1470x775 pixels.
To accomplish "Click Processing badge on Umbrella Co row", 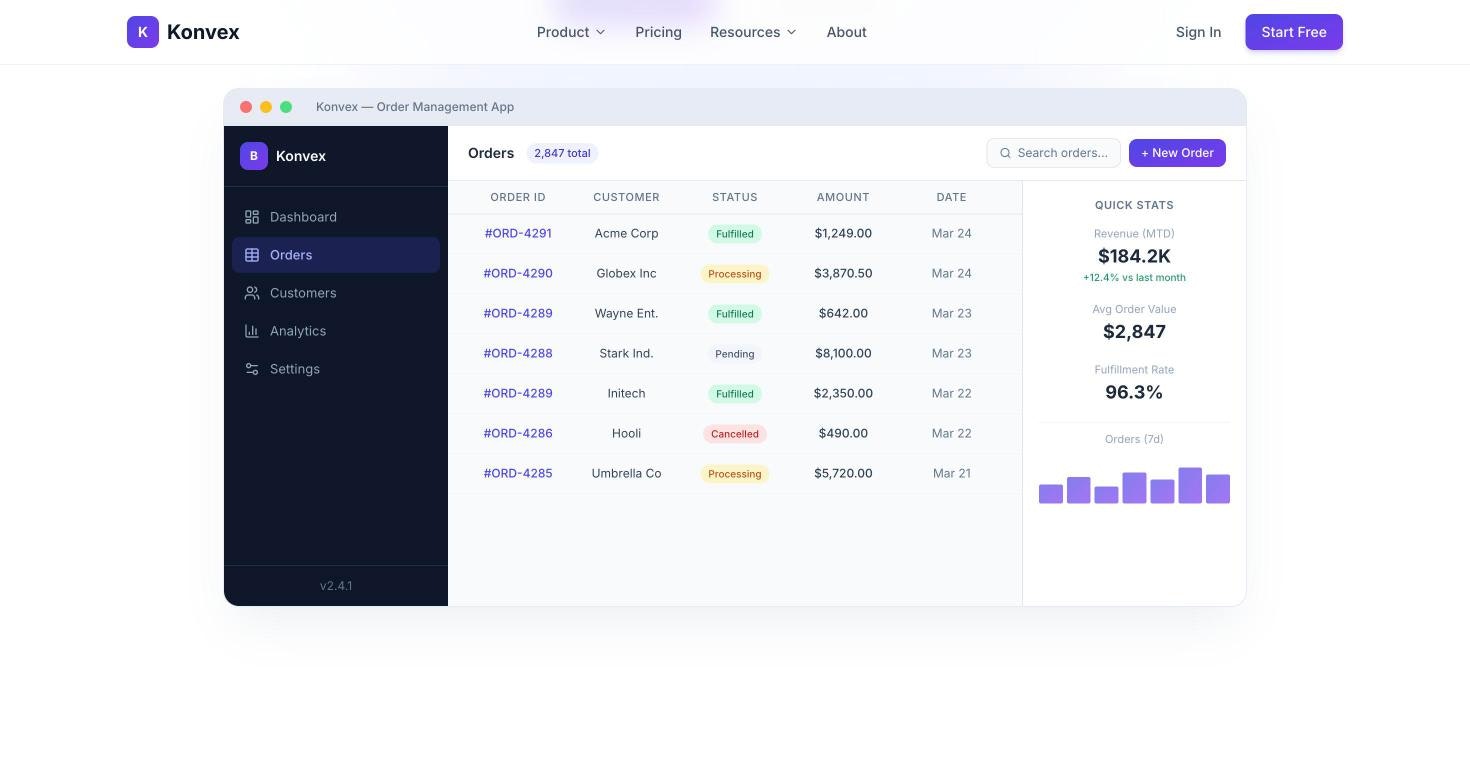I will coord(735,474).
